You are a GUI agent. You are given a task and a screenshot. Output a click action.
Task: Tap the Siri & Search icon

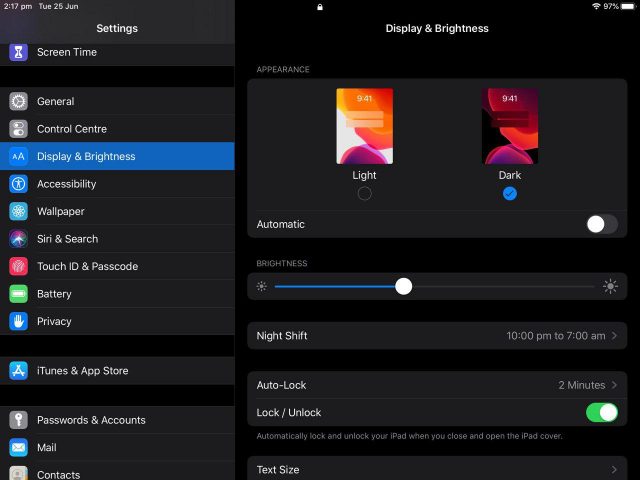coord(18,239)
